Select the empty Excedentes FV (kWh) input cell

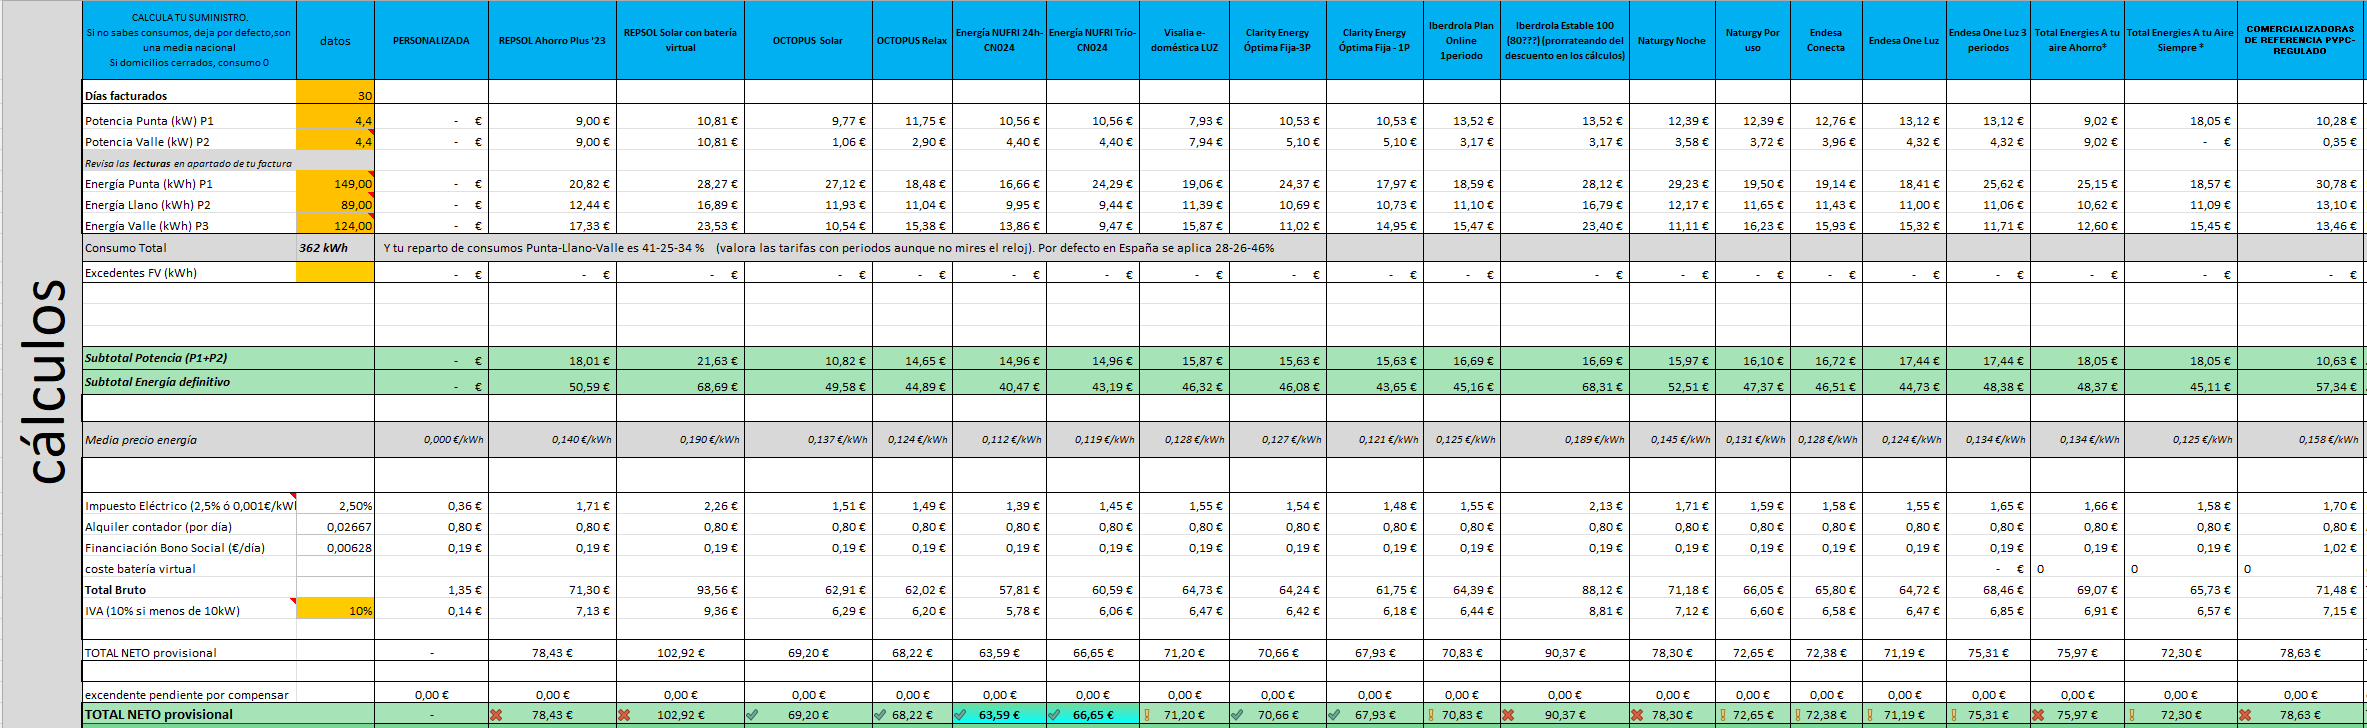point(335,272)
